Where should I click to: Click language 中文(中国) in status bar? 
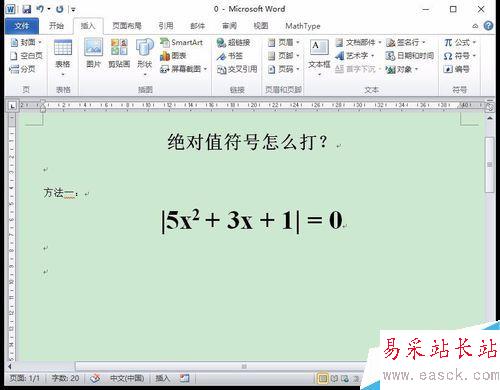coord(127,378)
